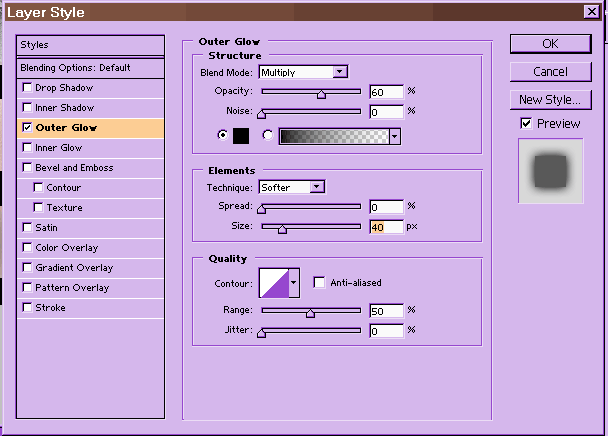Click the Opacity slider handle
The height and width of the screenshot is (436, 608).
point(321,95)
